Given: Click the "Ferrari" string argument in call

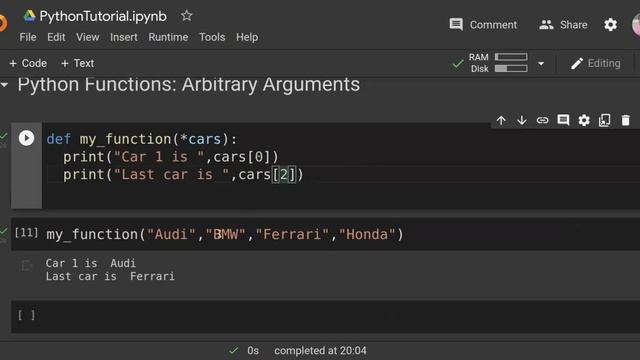Looking at the screenshot, I should pos(292,234).
